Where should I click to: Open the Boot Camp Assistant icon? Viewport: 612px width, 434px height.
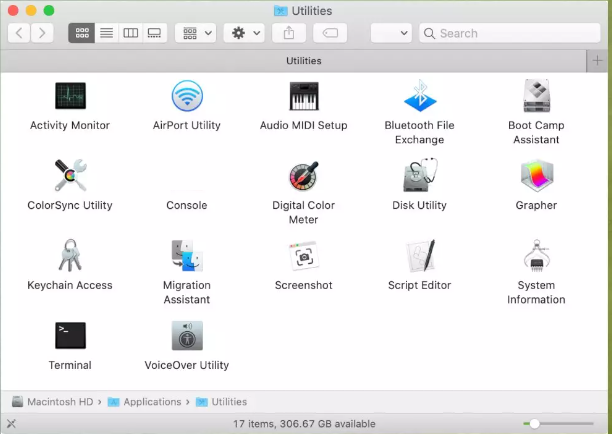click(x=536, y=96)
